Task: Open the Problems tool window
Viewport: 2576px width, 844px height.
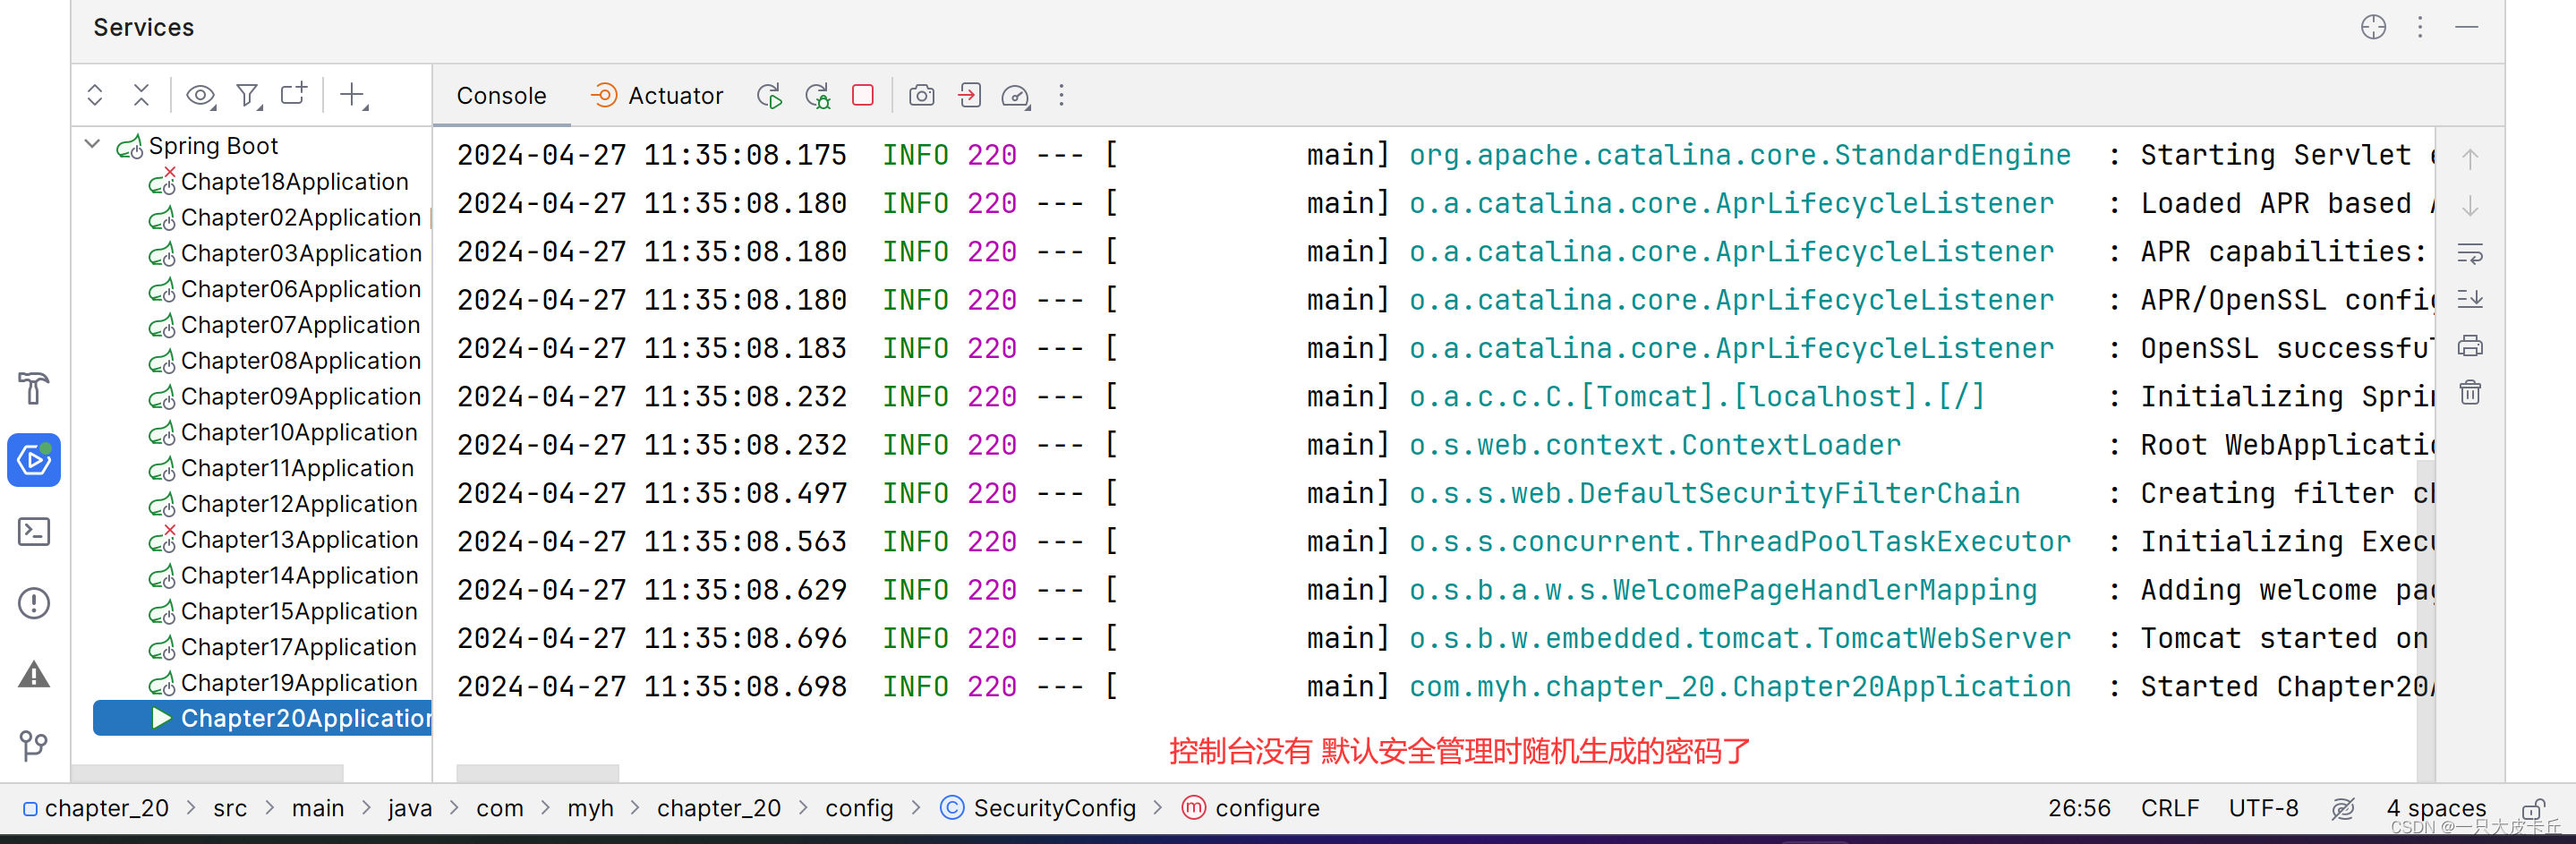Action: coord(34,604)
